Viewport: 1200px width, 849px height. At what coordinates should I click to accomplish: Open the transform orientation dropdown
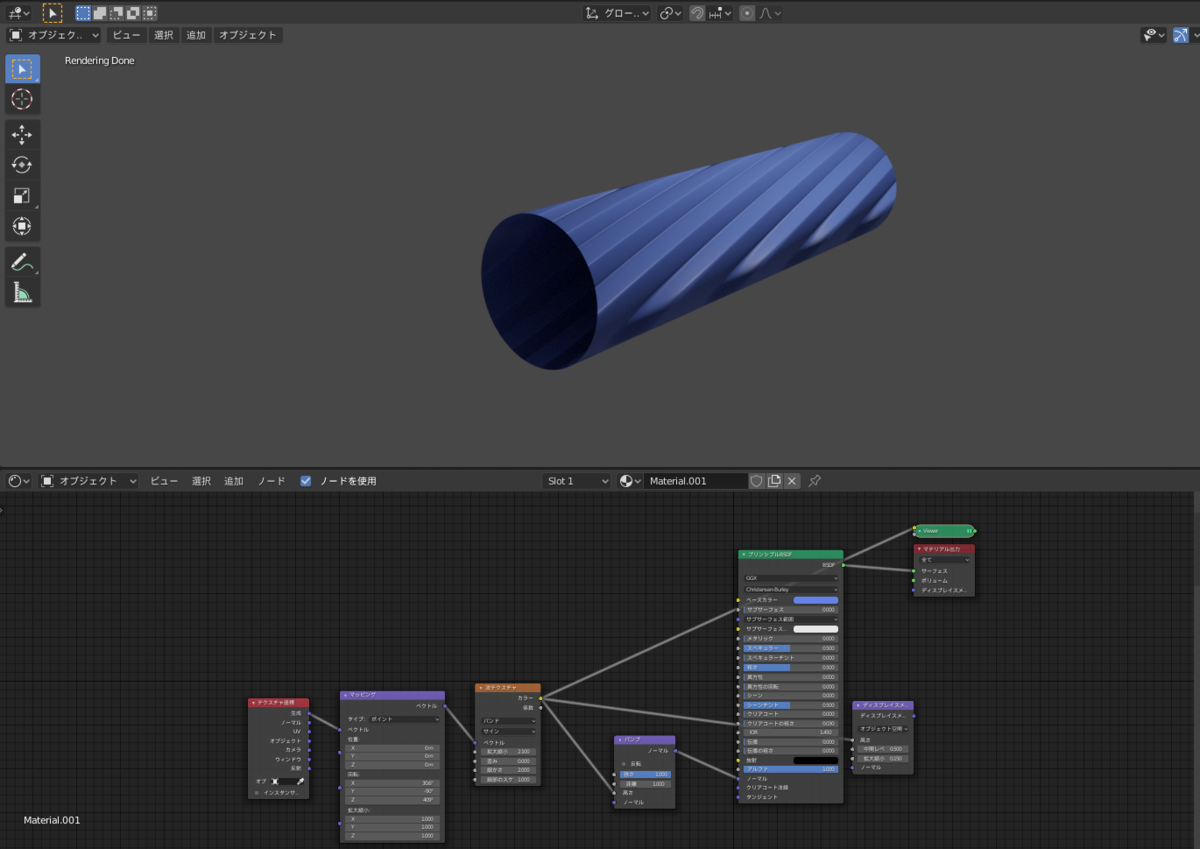pyautogui.click(x=617, y=13)
